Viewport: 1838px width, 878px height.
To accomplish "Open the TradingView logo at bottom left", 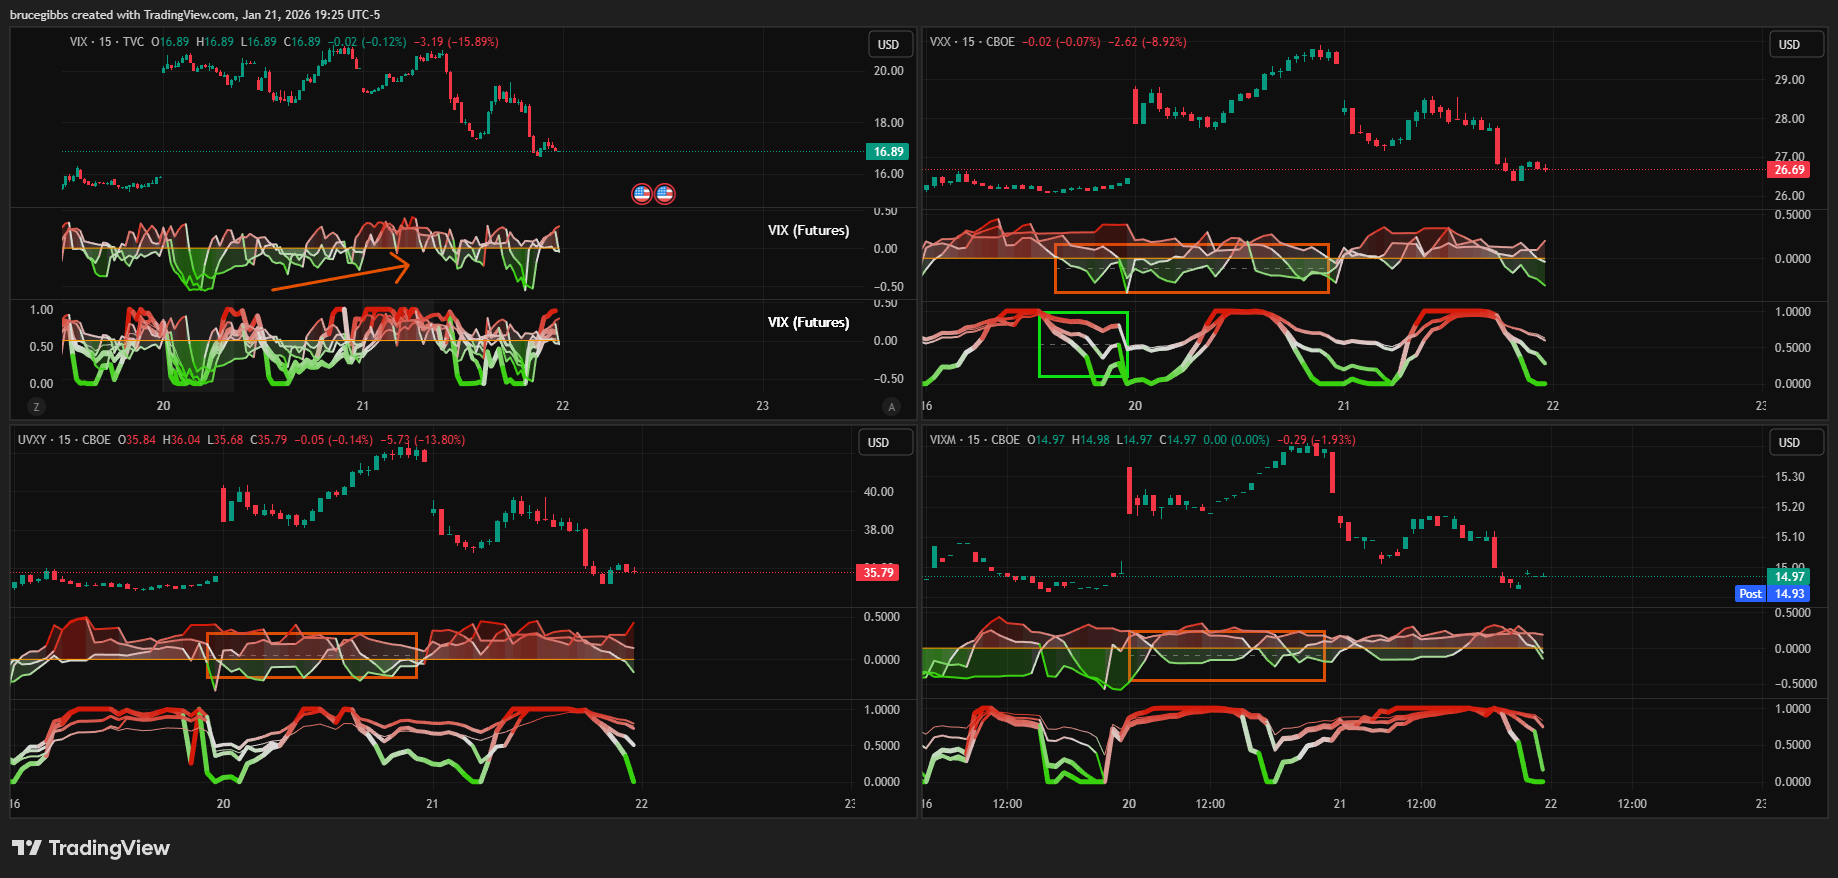I will coord(91,848).
